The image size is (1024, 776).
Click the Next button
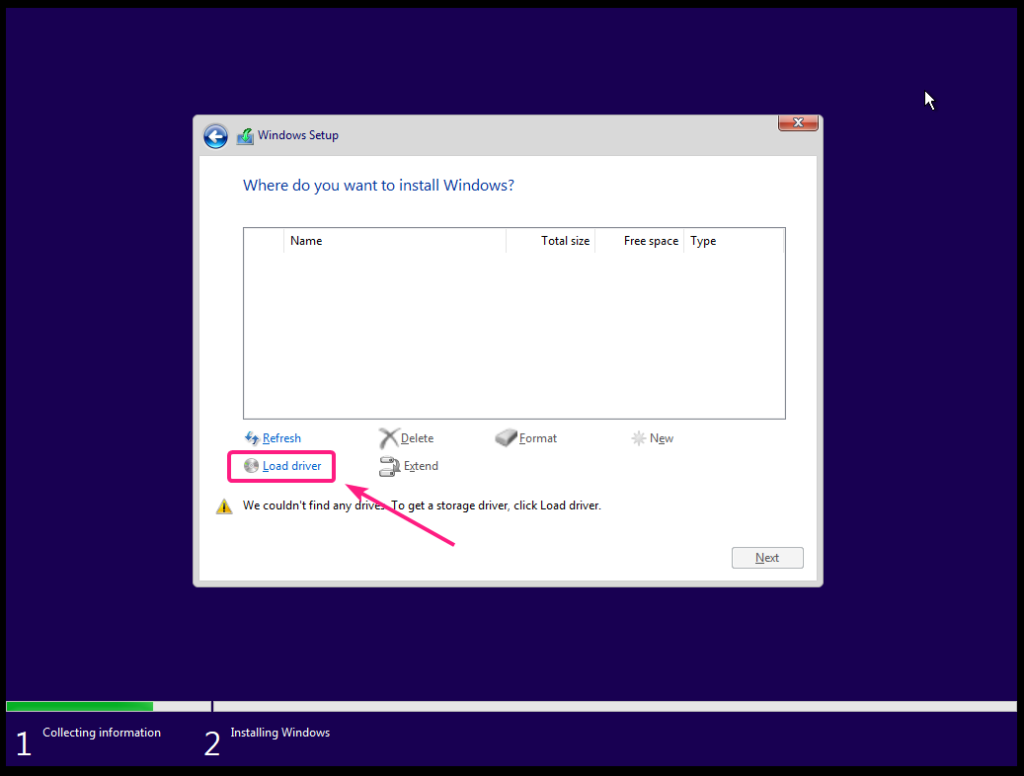pos(767,558)
